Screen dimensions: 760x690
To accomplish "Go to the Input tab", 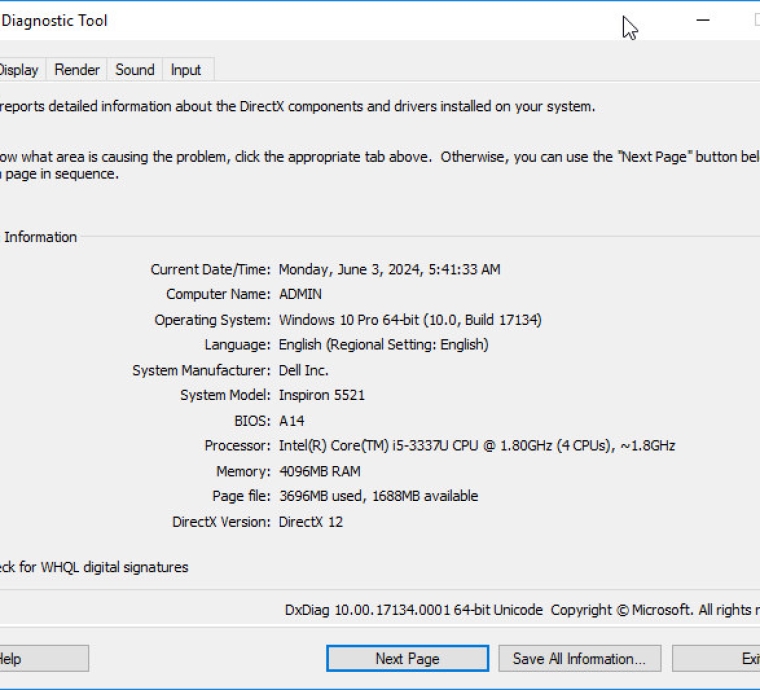I will point(186,70).
